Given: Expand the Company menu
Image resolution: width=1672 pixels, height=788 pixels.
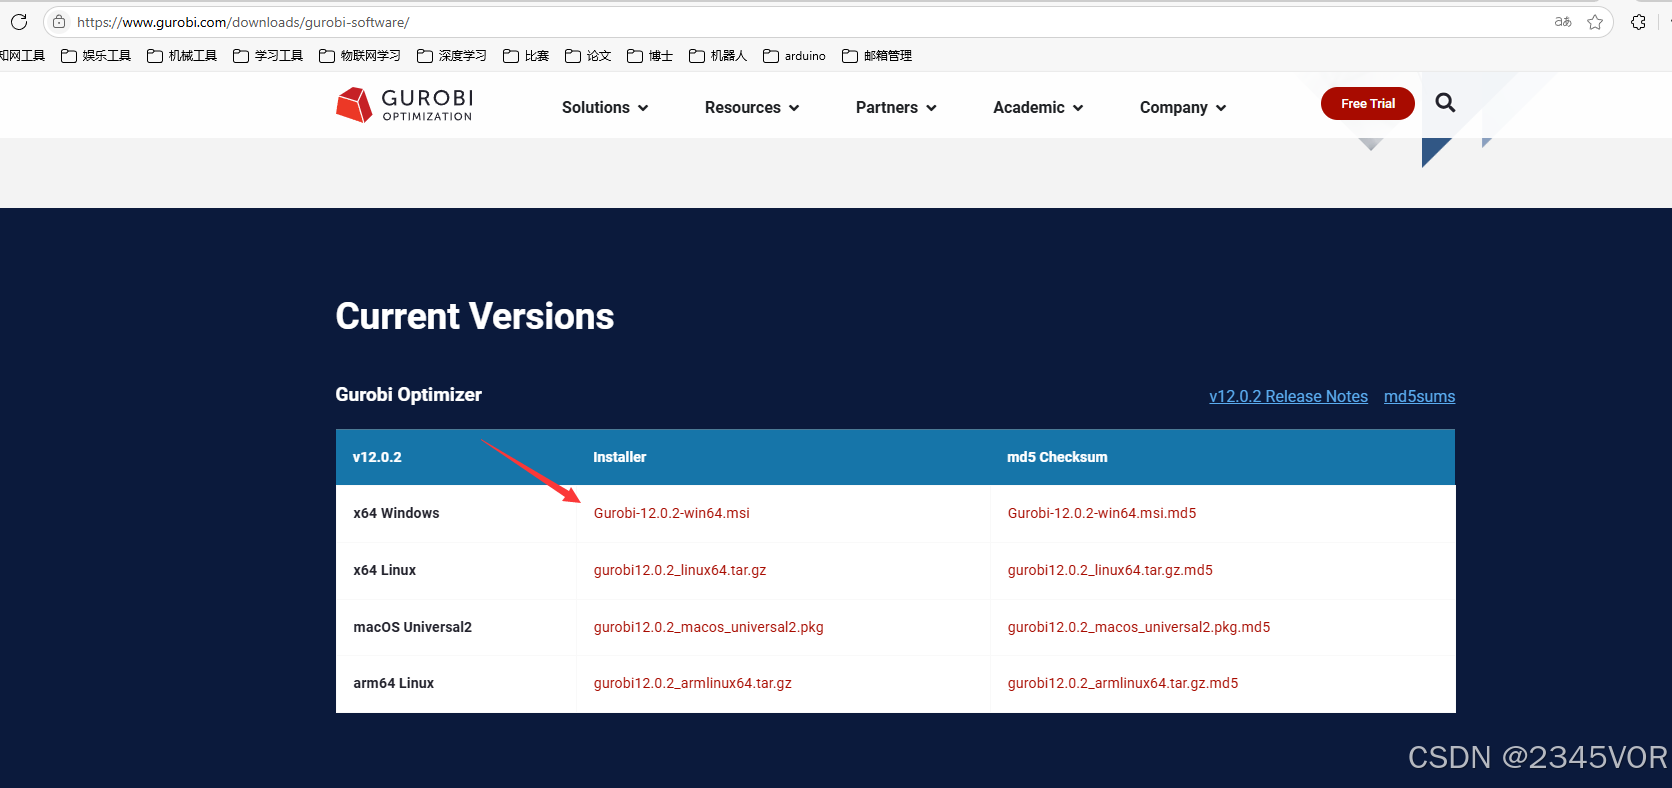Looking at the screenshot, I should pos(1183,107).
